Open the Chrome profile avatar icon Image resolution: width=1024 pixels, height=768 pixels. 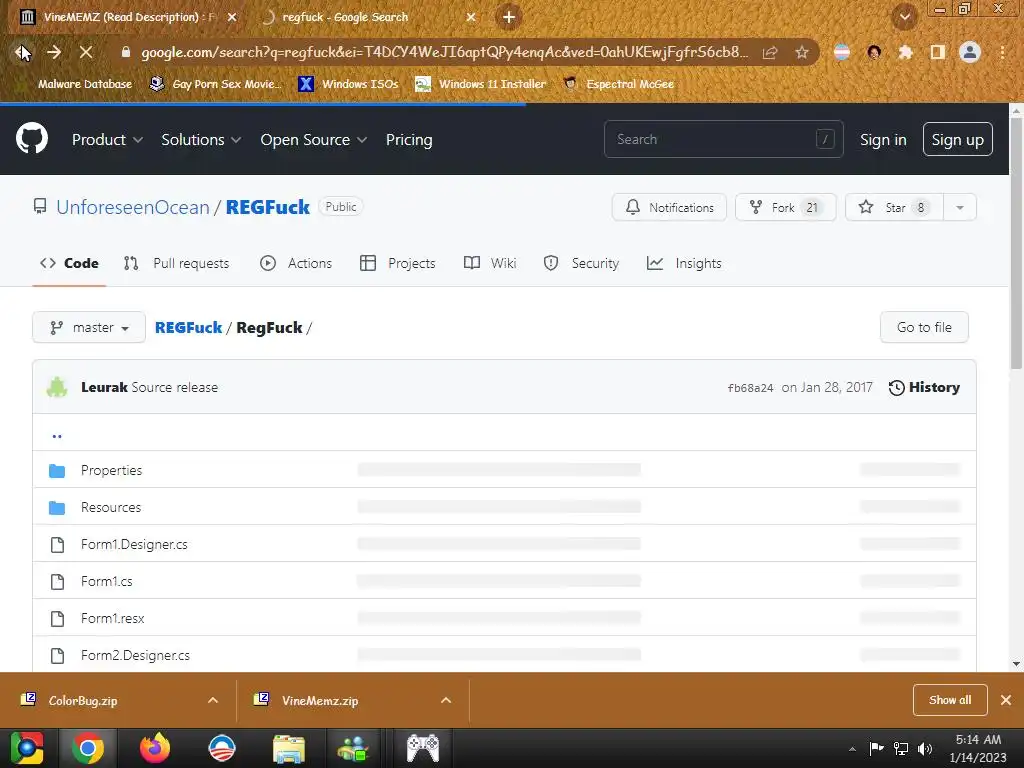coord(970,52)
